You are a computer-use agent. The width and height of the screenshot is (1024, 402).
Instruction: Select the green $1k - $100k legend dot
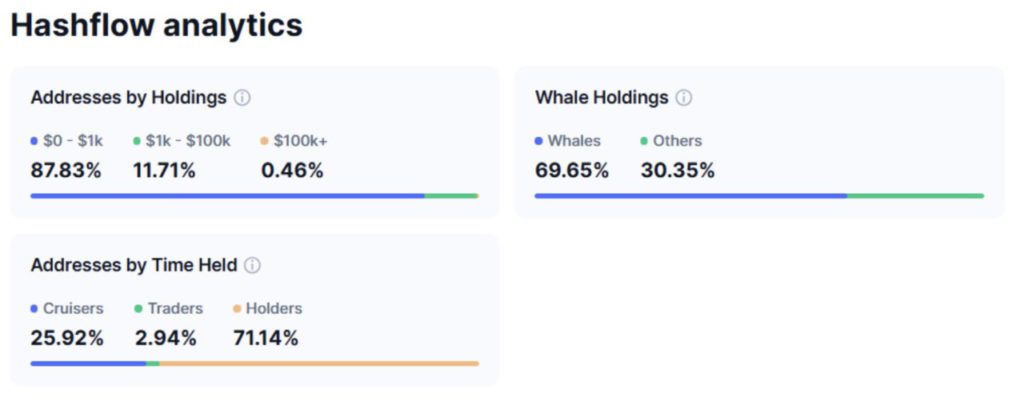tap(136, 141)
